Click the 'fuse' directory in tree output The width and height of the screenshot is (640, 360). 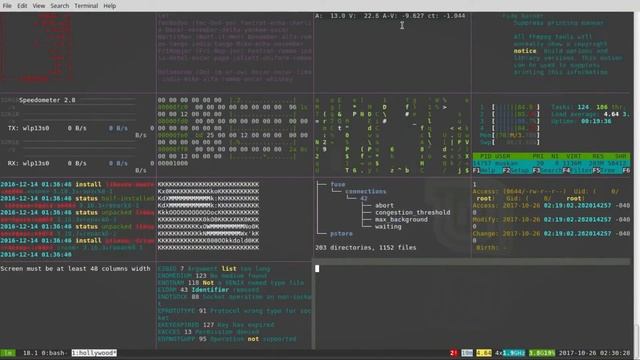[x=338, y=184]
